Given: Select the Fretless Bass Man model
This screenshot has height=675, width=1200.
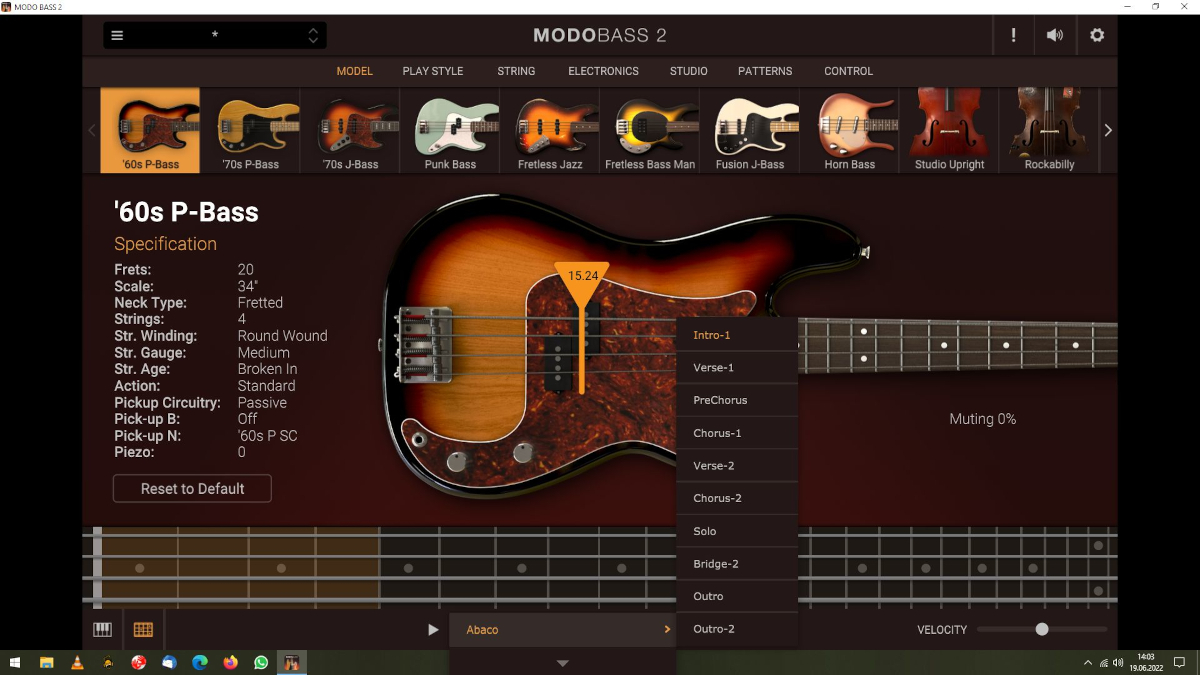Looking at the screenshot, I should [650, 130].
